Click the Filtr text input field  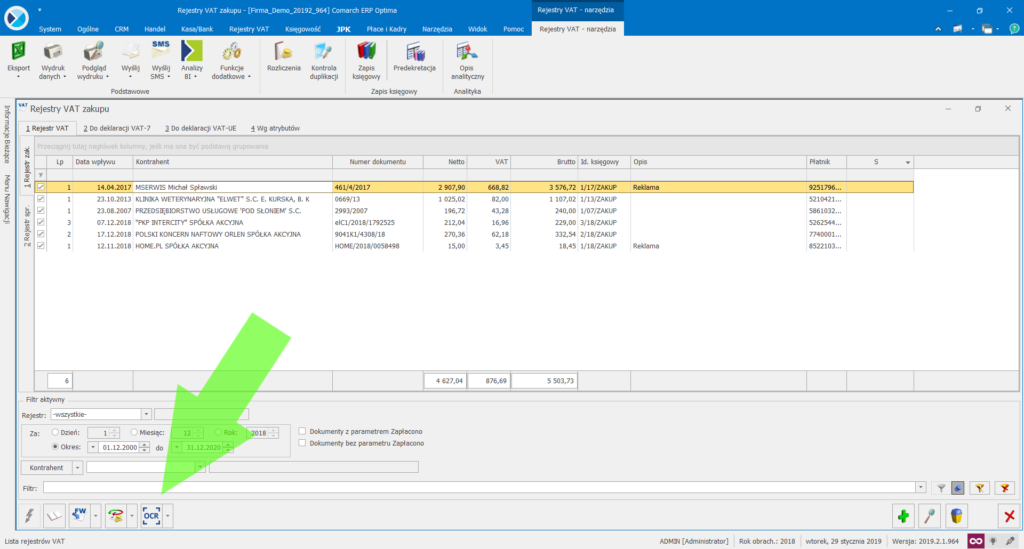tap(478, 487)
